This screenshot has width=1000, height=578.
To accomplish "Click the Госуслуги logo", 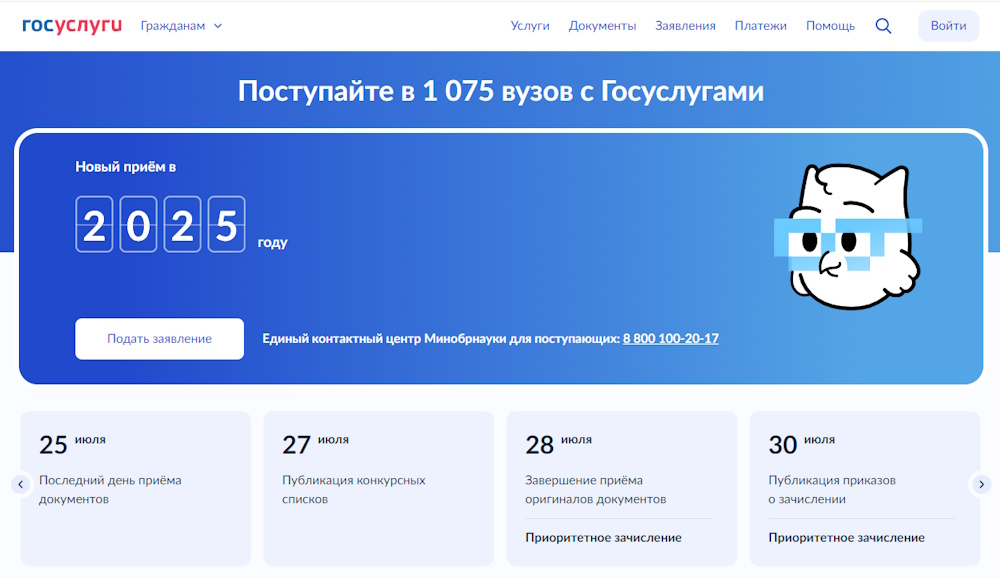I will (72, 25).
